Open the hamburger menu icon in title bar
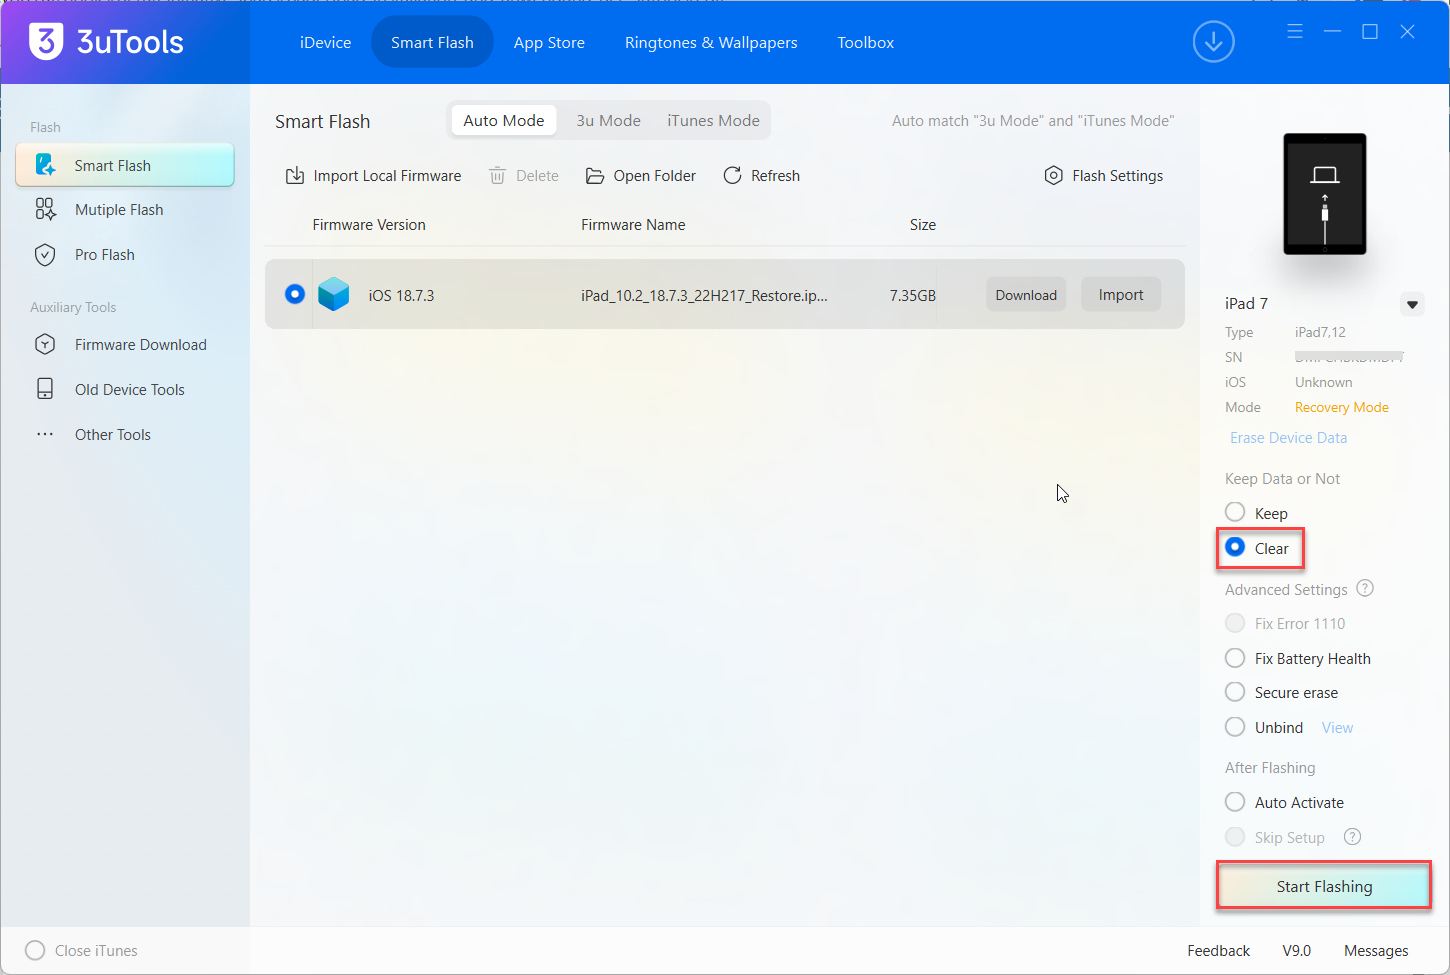The height and width of the screenshot is (975, 1450). [1295, 32]
